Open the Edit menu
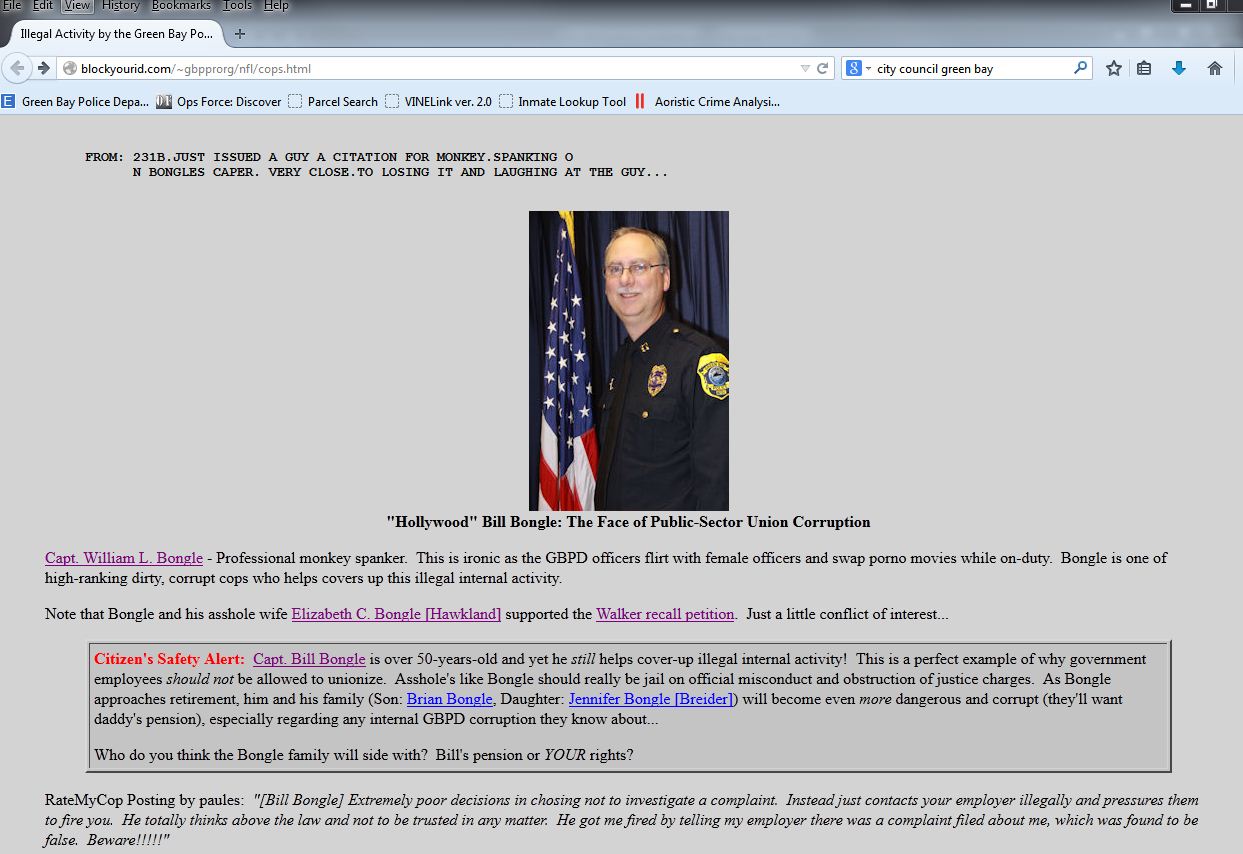This screenshot has height=854, width=1243. coord(42,6)
